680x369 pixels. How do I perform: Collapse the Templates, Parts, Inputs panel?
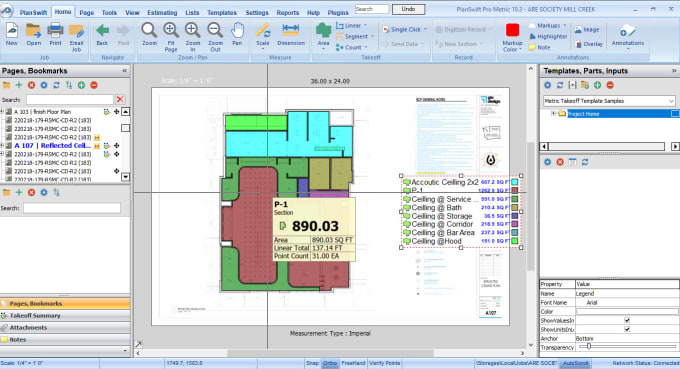point(674,71)
